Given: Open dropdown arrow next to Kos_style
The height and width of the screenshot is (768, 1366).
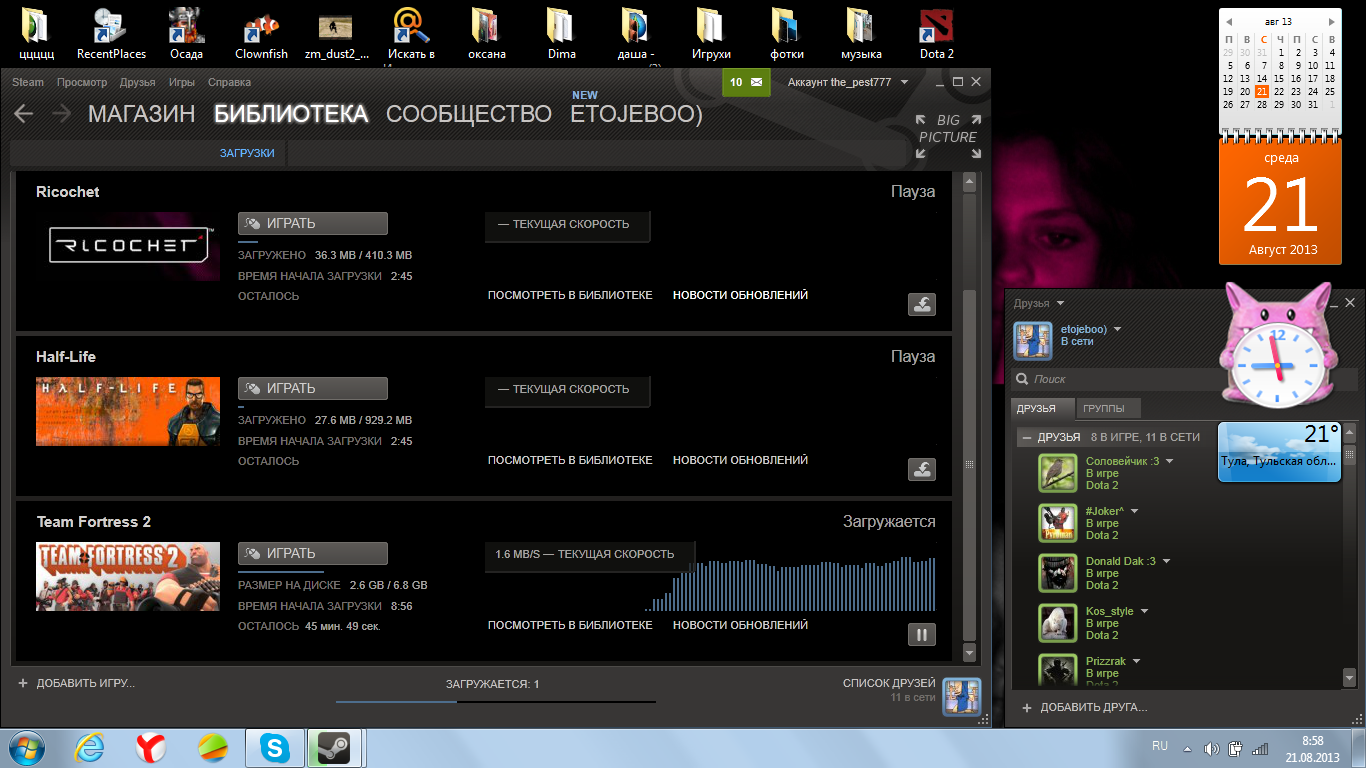Looking at the screenshot, I should (x=1144, y=611).
